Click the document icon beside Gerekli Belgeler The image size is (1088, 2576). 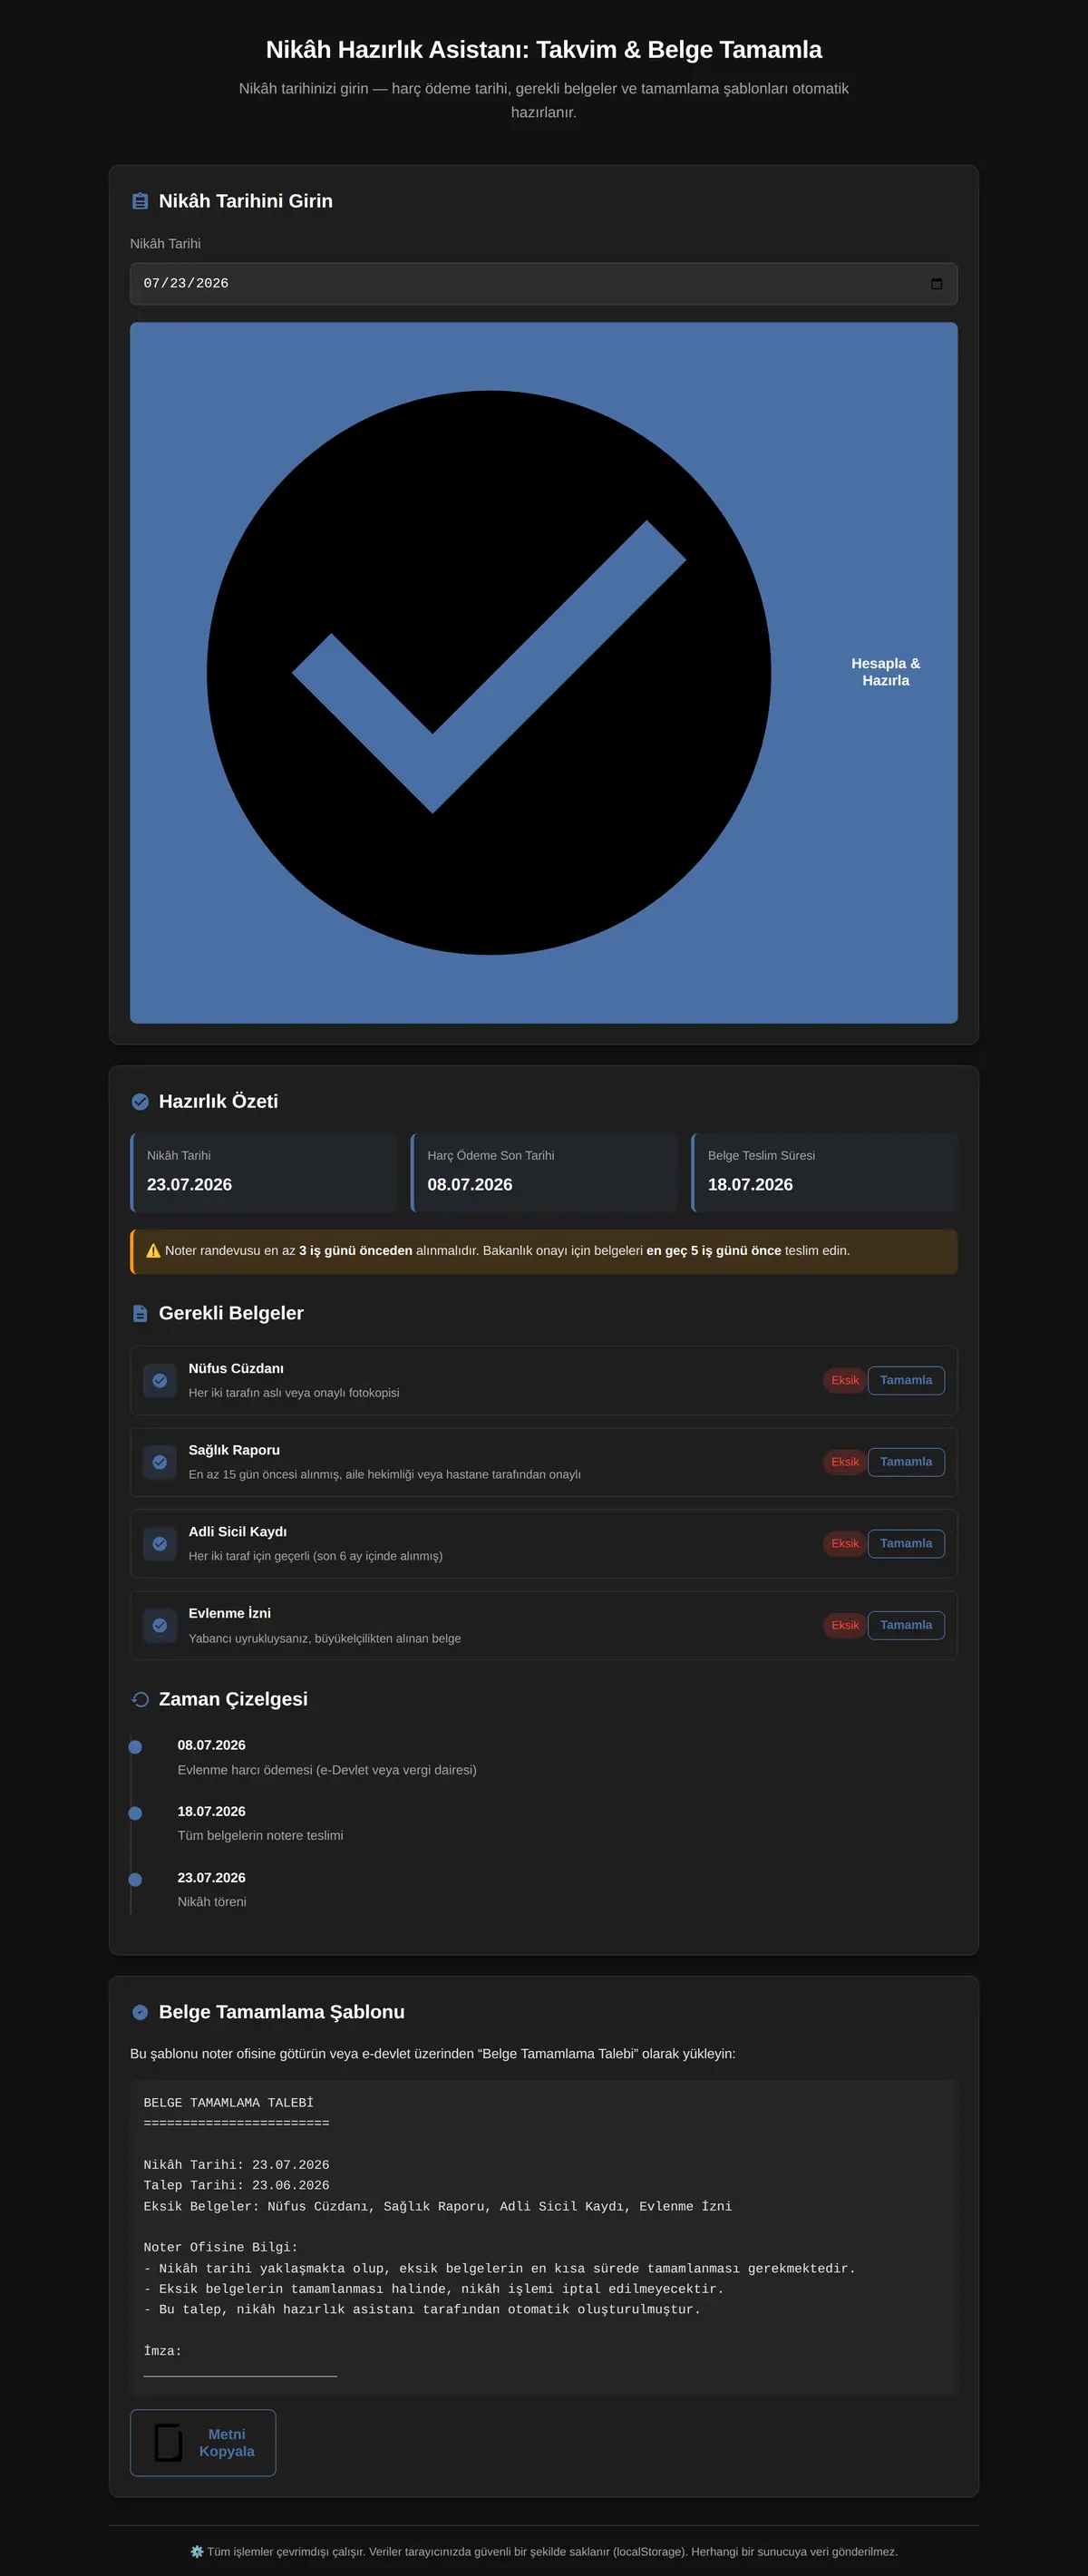pos(140,1313)
